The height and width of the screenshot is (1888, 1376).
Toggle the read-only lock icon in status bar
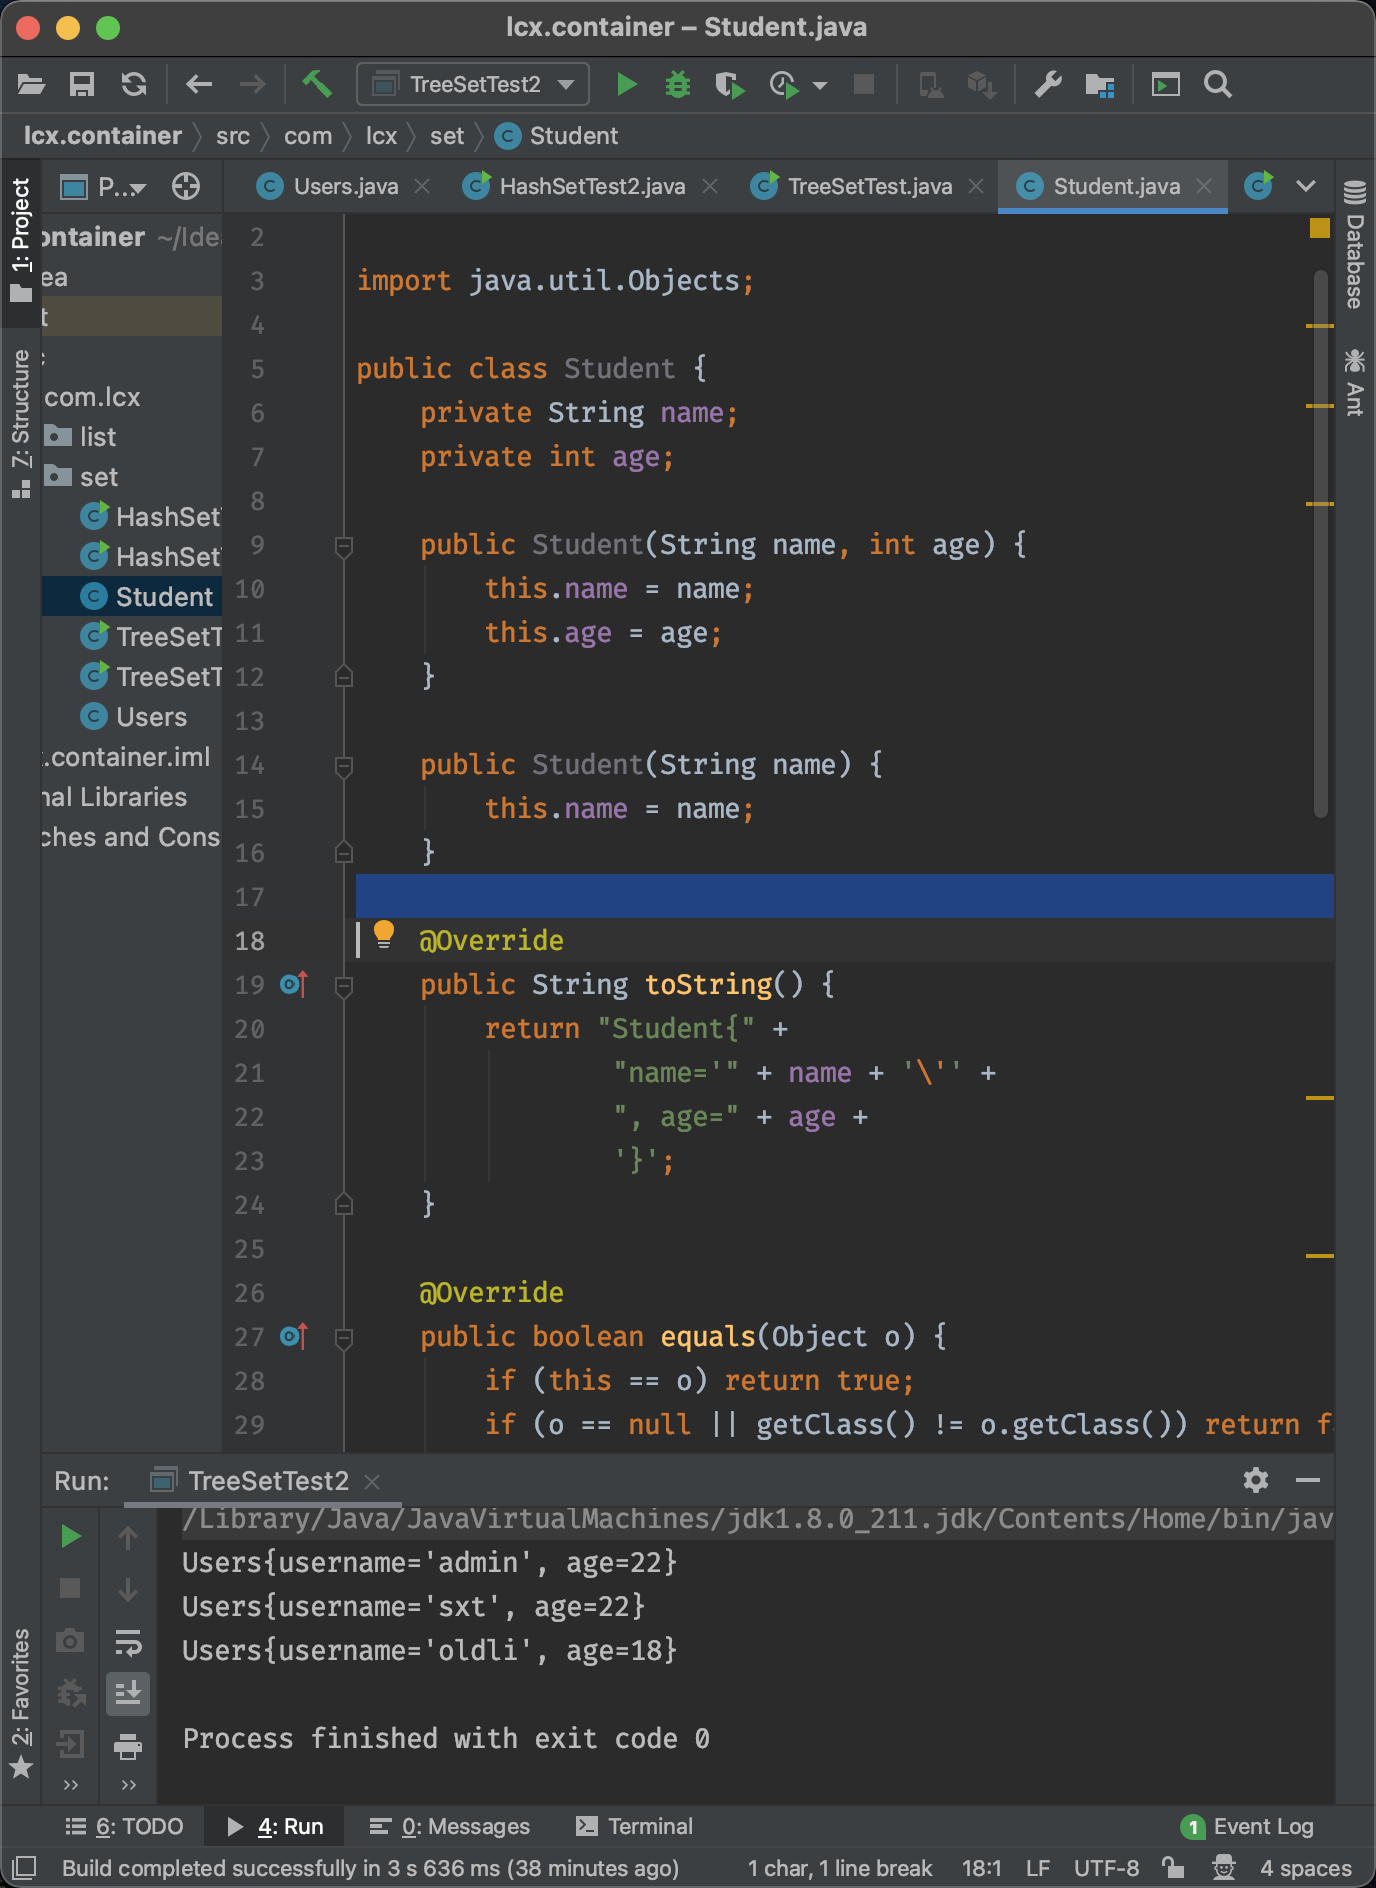[x=1173, y=1867]
